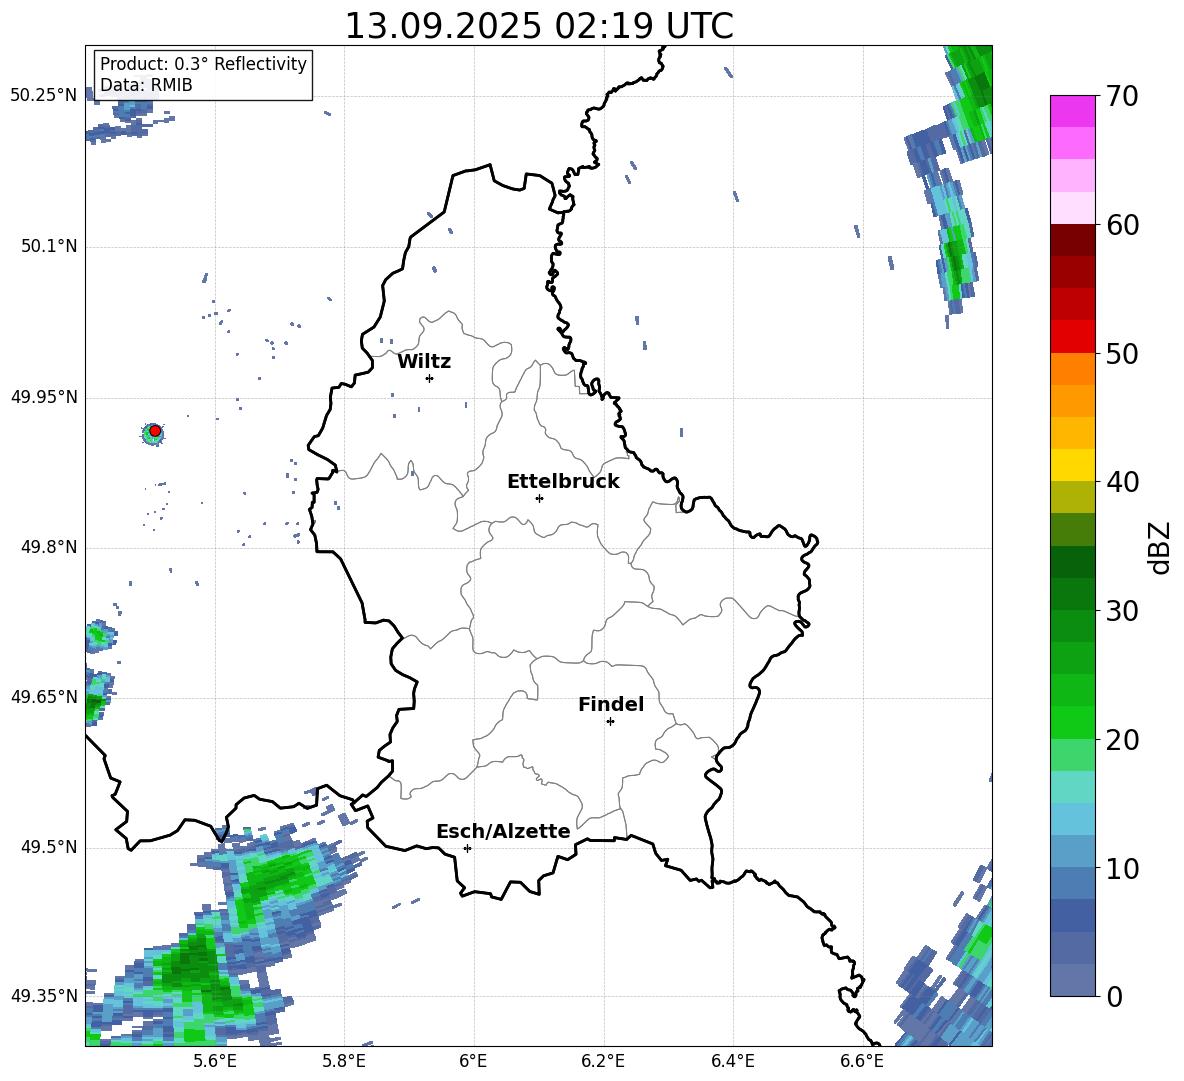Click the Wiltz cross marker
The width and height of the screenshot is (1184, 1081).
[430, 378]
